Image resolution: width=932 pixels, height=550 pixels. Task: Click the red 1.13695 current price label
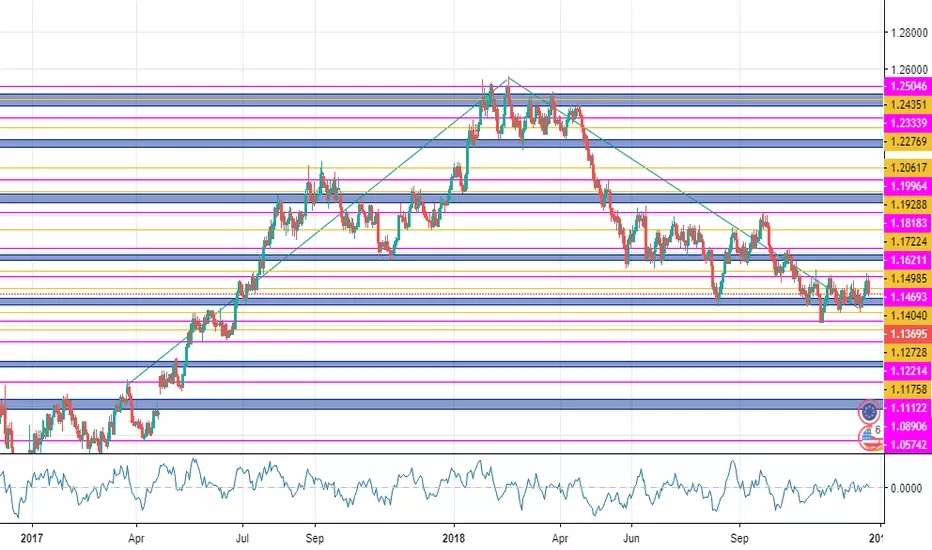[908, 334]
